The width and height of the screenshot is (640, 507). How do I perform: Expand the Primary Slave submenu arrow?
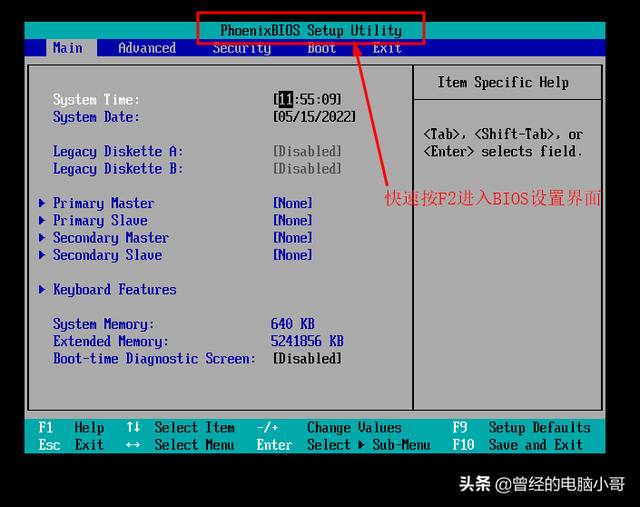tap(42, 220)
